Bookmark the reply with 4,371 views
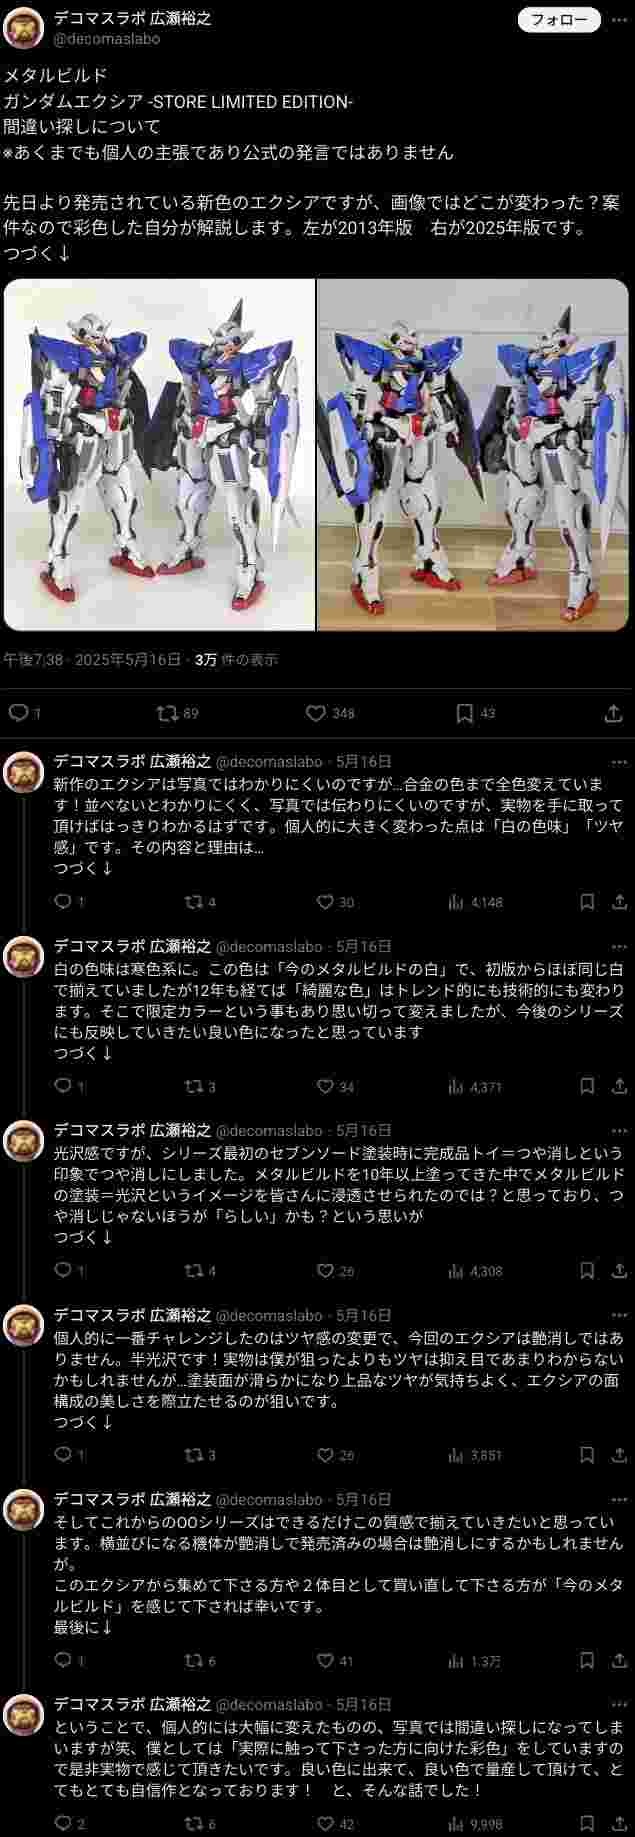This screenshot has width=635, height=1837. 588,1086
